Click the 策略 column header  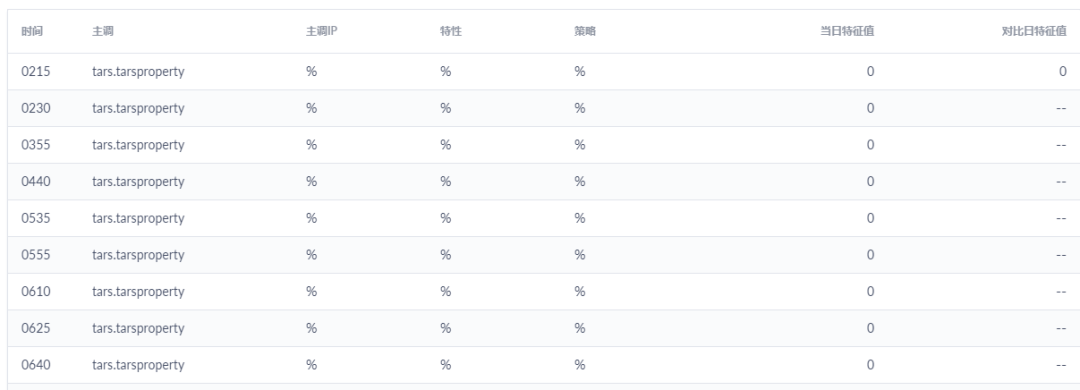585,31
